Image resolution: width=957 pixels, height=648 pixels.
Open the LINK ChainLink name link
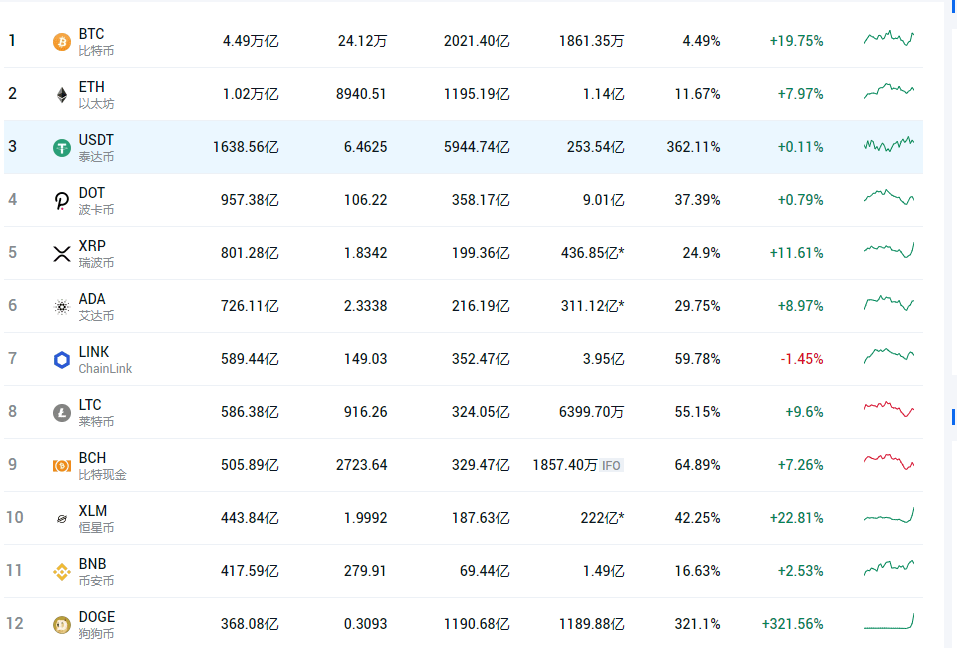coord(105,360)
